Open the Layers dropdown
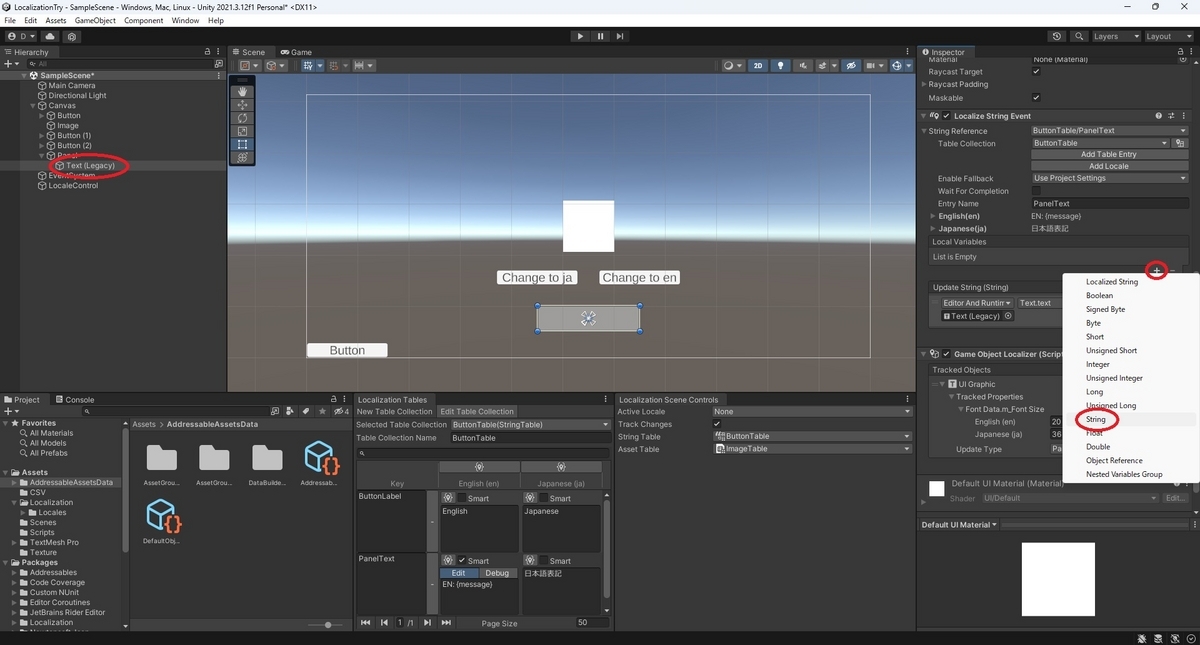This screenshot has height=645, width=1200. point(1115,36)
